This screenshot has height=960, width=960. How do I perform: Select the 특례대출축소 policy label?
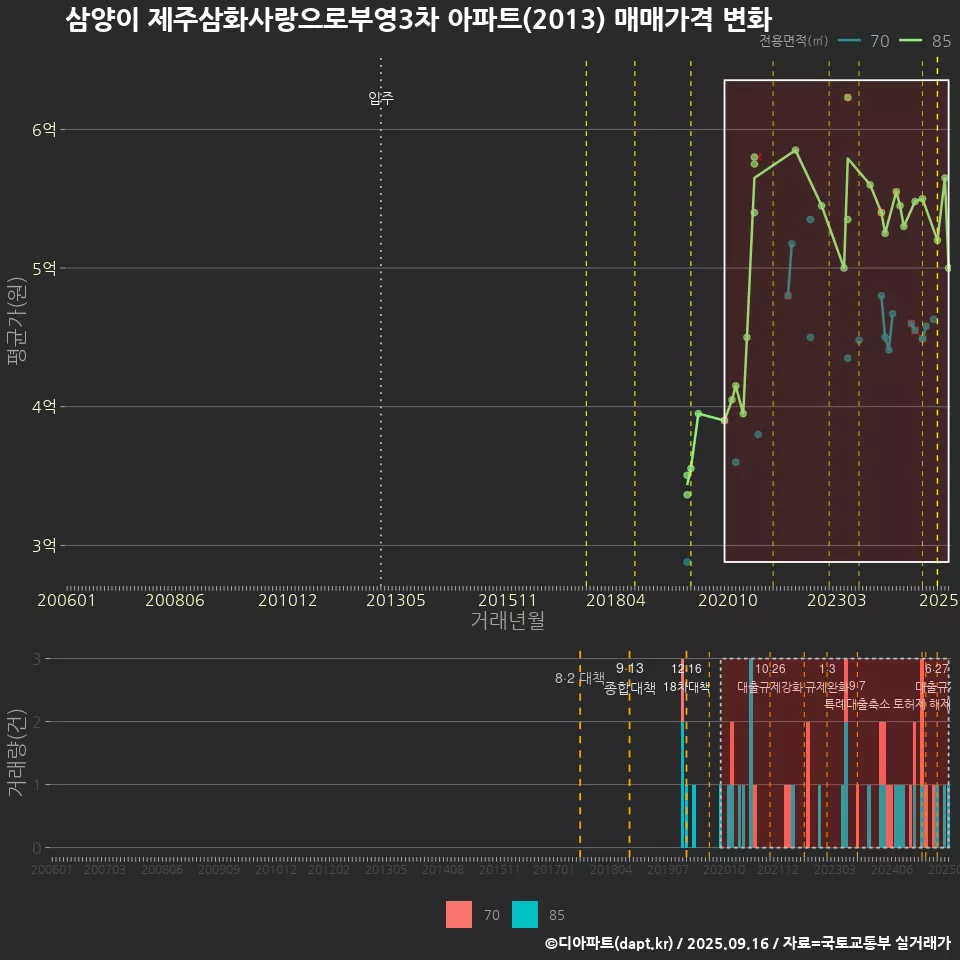coord(857,704)
